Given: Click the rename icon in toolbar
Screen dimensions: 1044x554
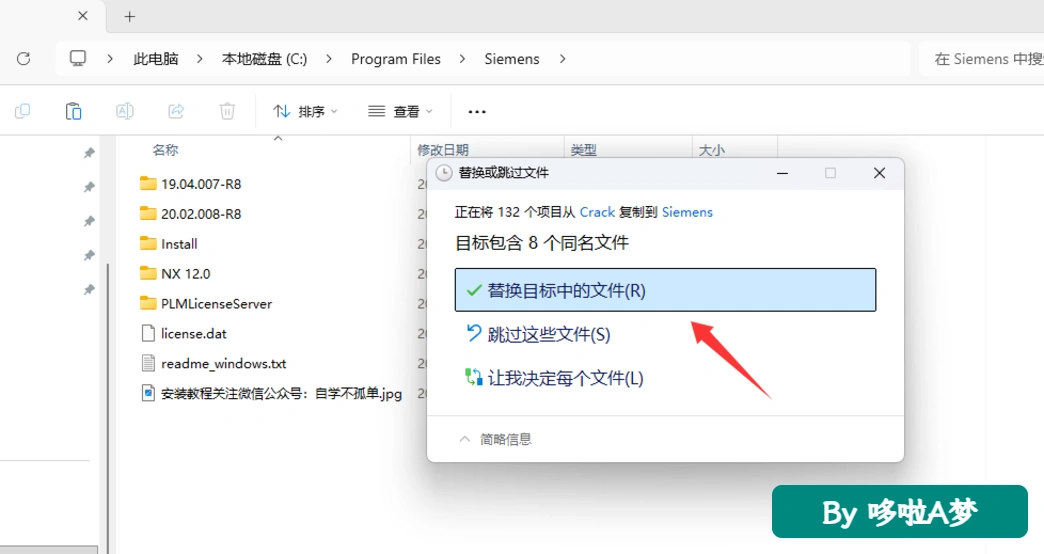Looking at the screenshot, I should (x=125, y=111).
